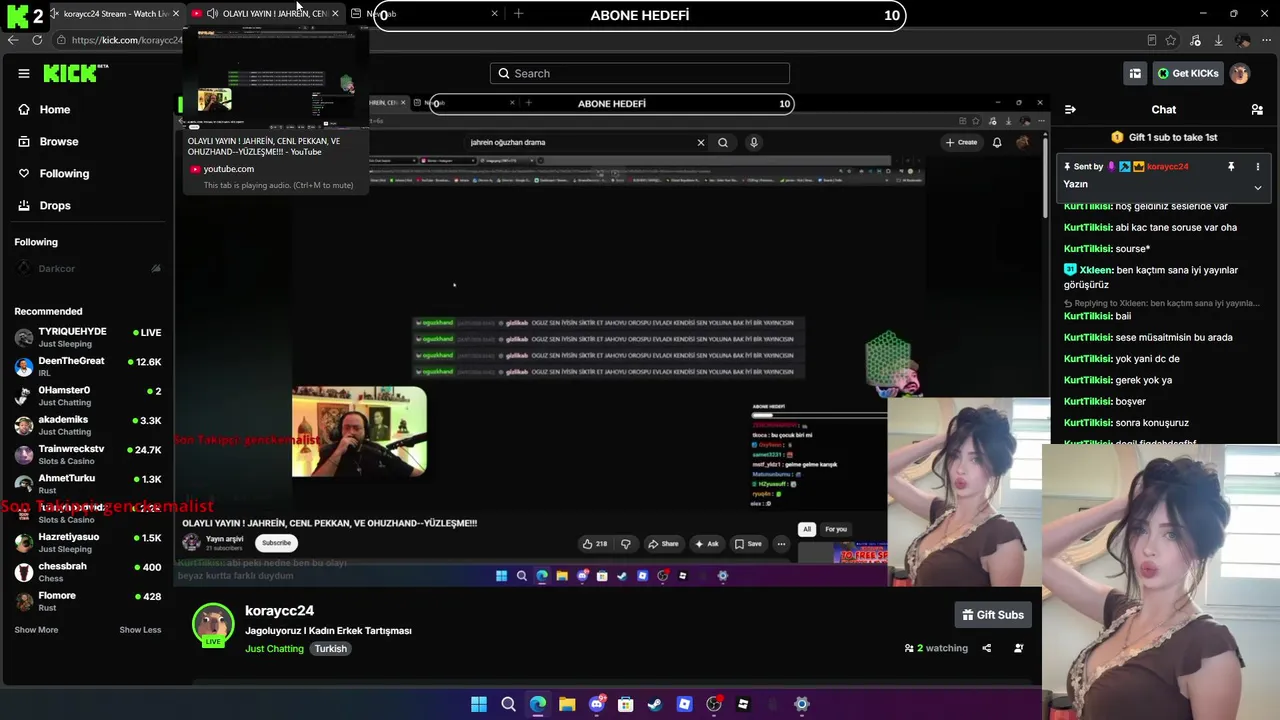
Task: Open browser downloads
Action: (1218, 40)
